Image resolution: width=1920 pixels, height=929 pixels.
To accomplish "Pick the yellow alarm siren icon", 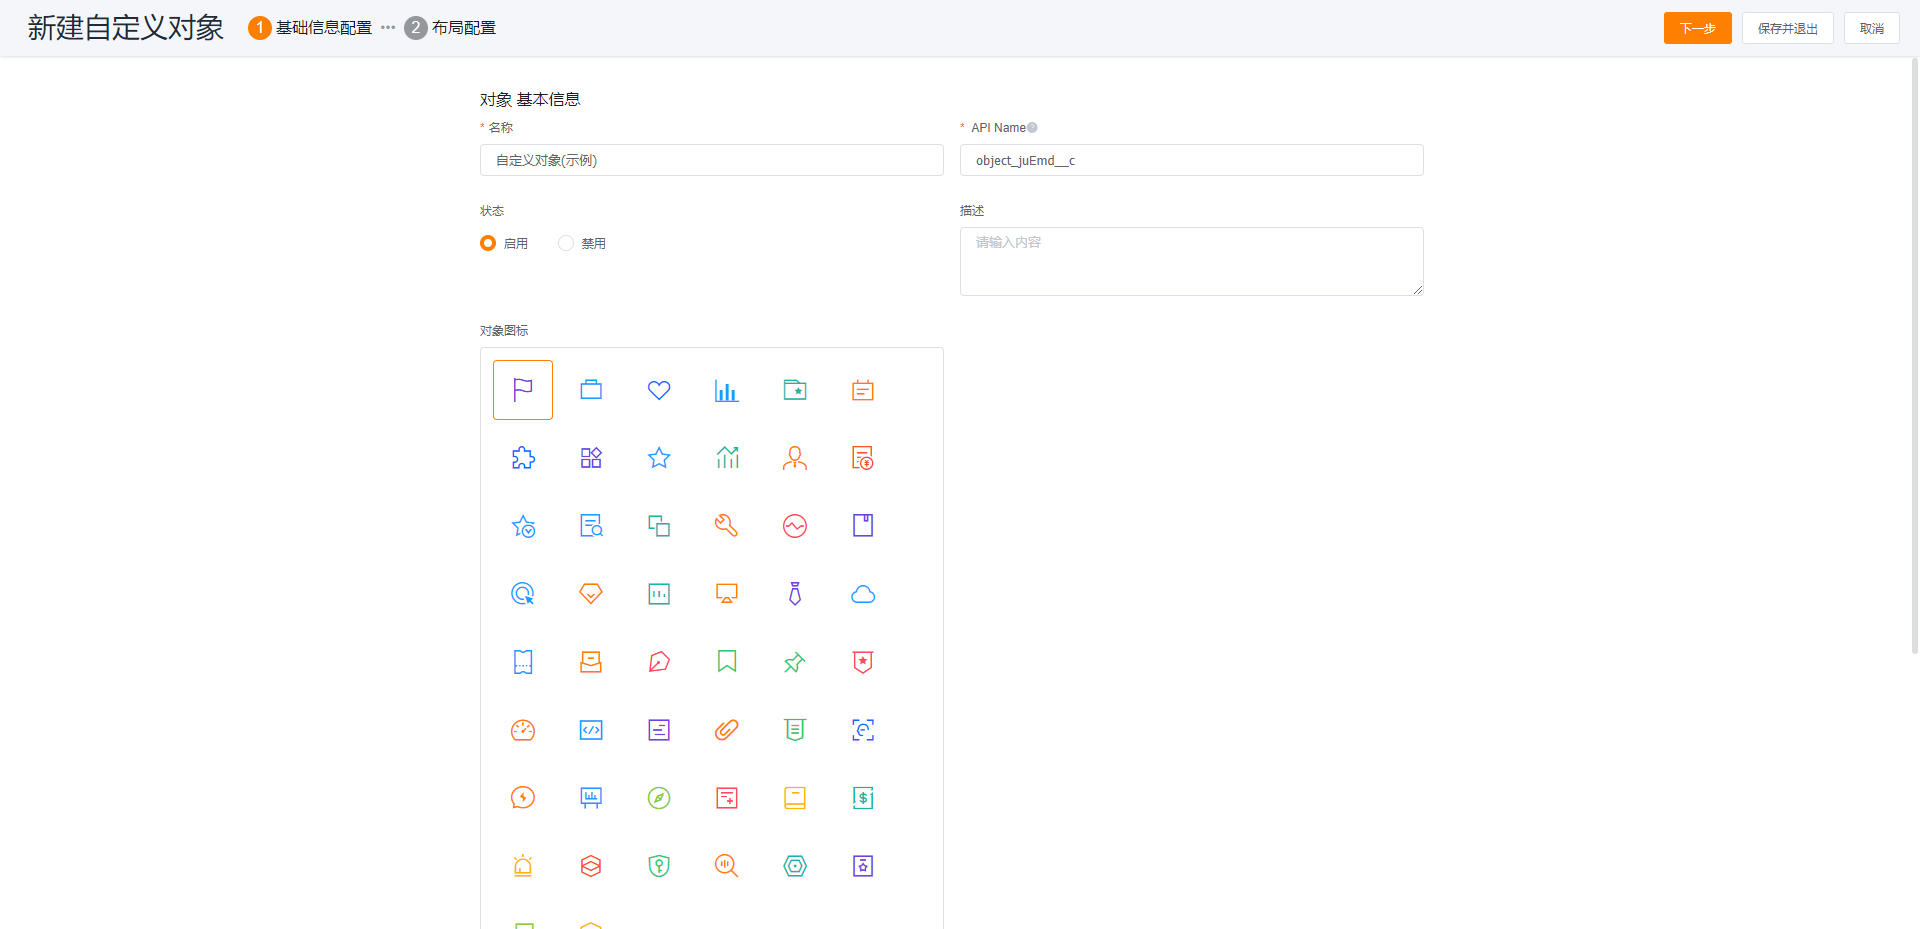I will point(523,866).
